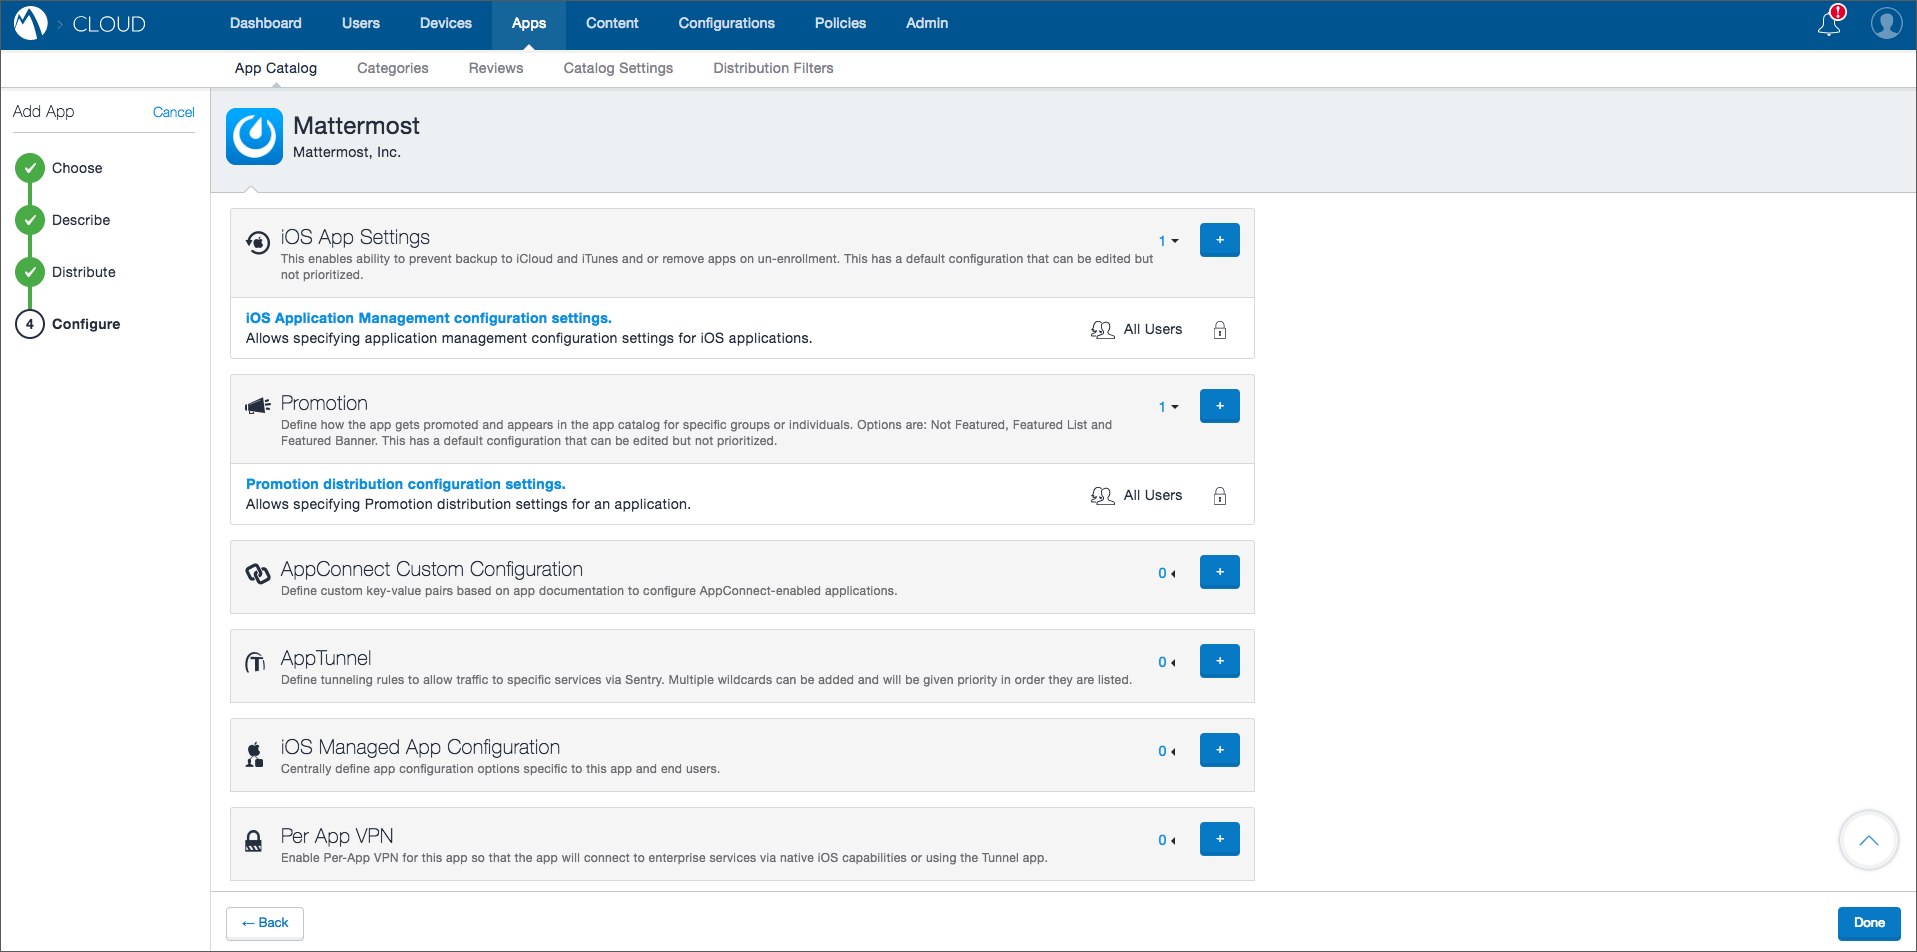The height and width of the screenshot is (952, 1917).
Task: Click the Per App VPN lock icon
Action: (x=254, y=841)
